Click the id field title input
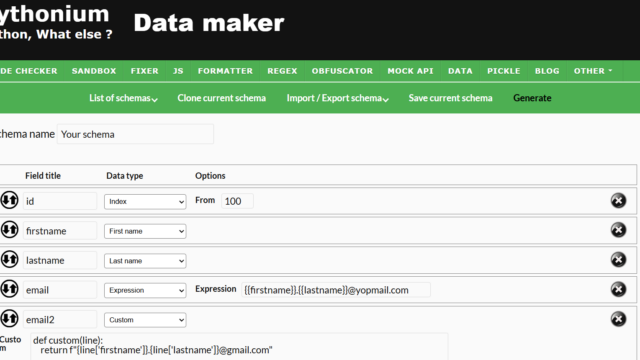Image resolution: width=640 pixels, height=360 pixels. click(x=60, y=201)
